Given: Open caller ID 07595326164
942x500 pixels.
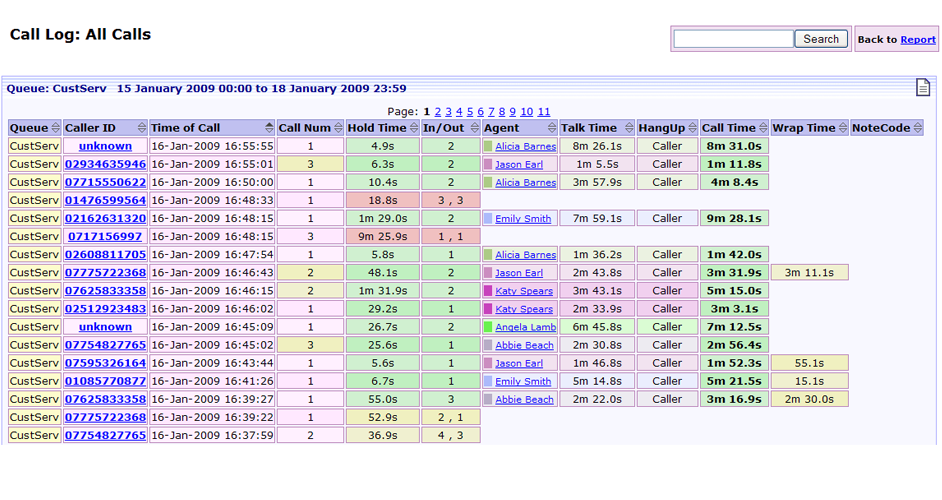Looking at the screenshot, I should (105, 363).
